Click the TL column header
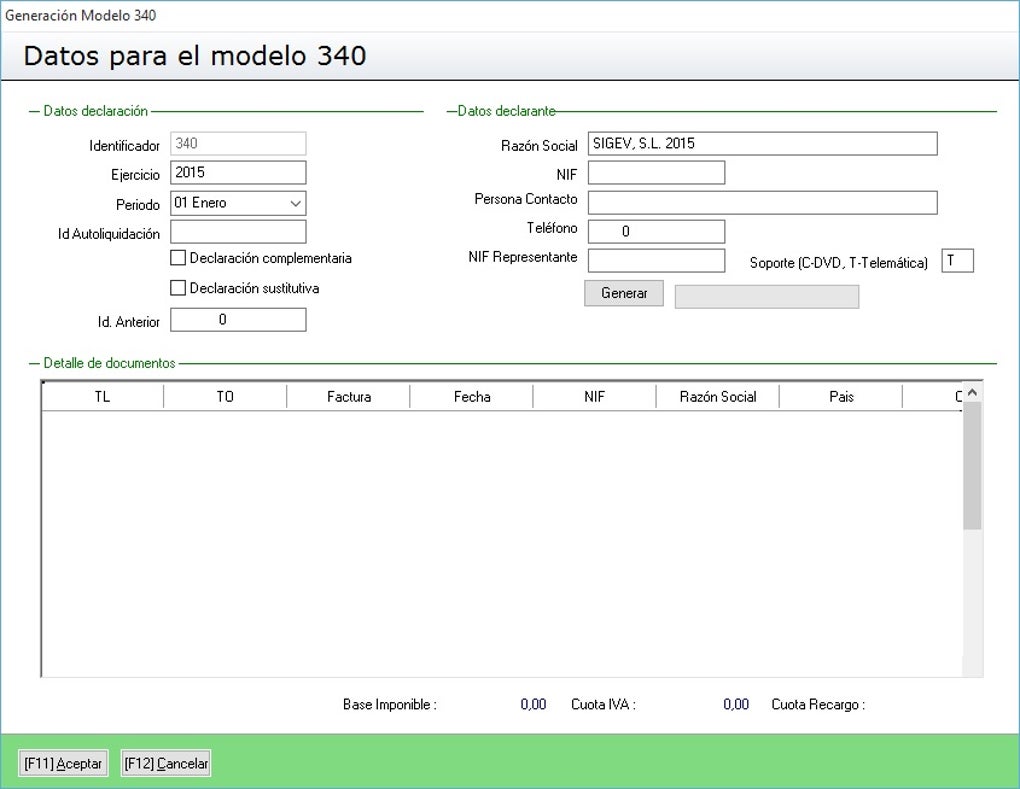 pos(102,397)
